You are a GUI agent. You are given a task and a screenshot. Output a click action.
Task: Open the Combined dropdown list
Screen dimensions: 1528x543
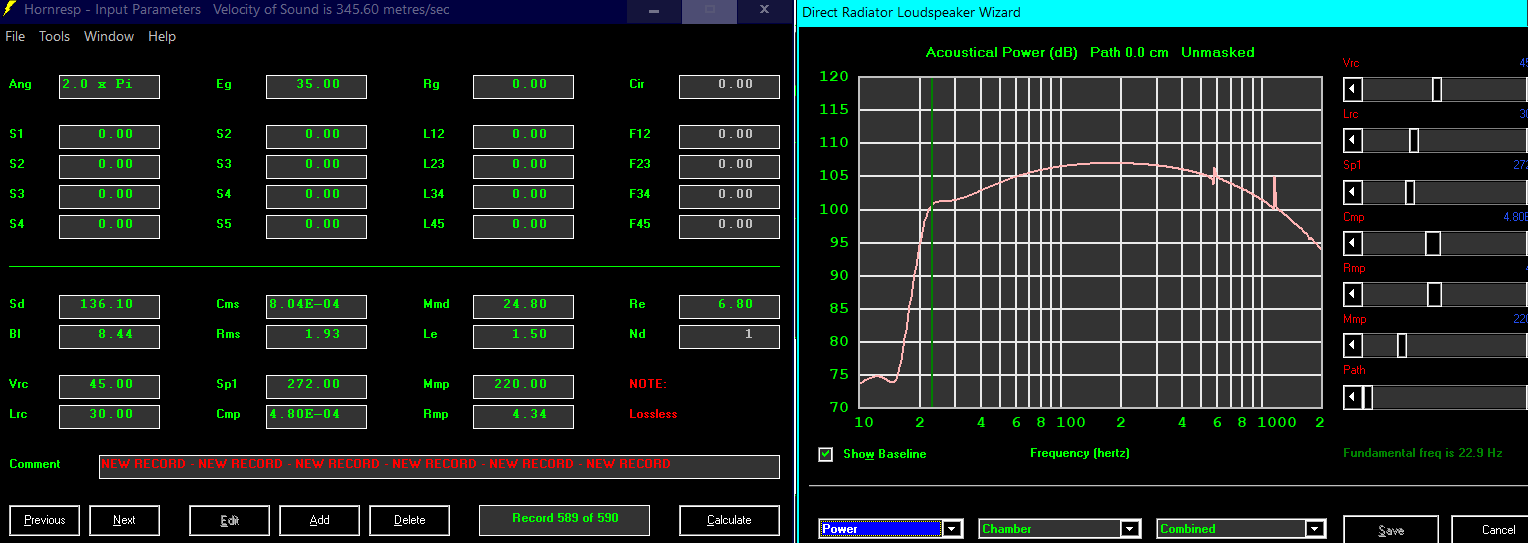(1315, 529)
